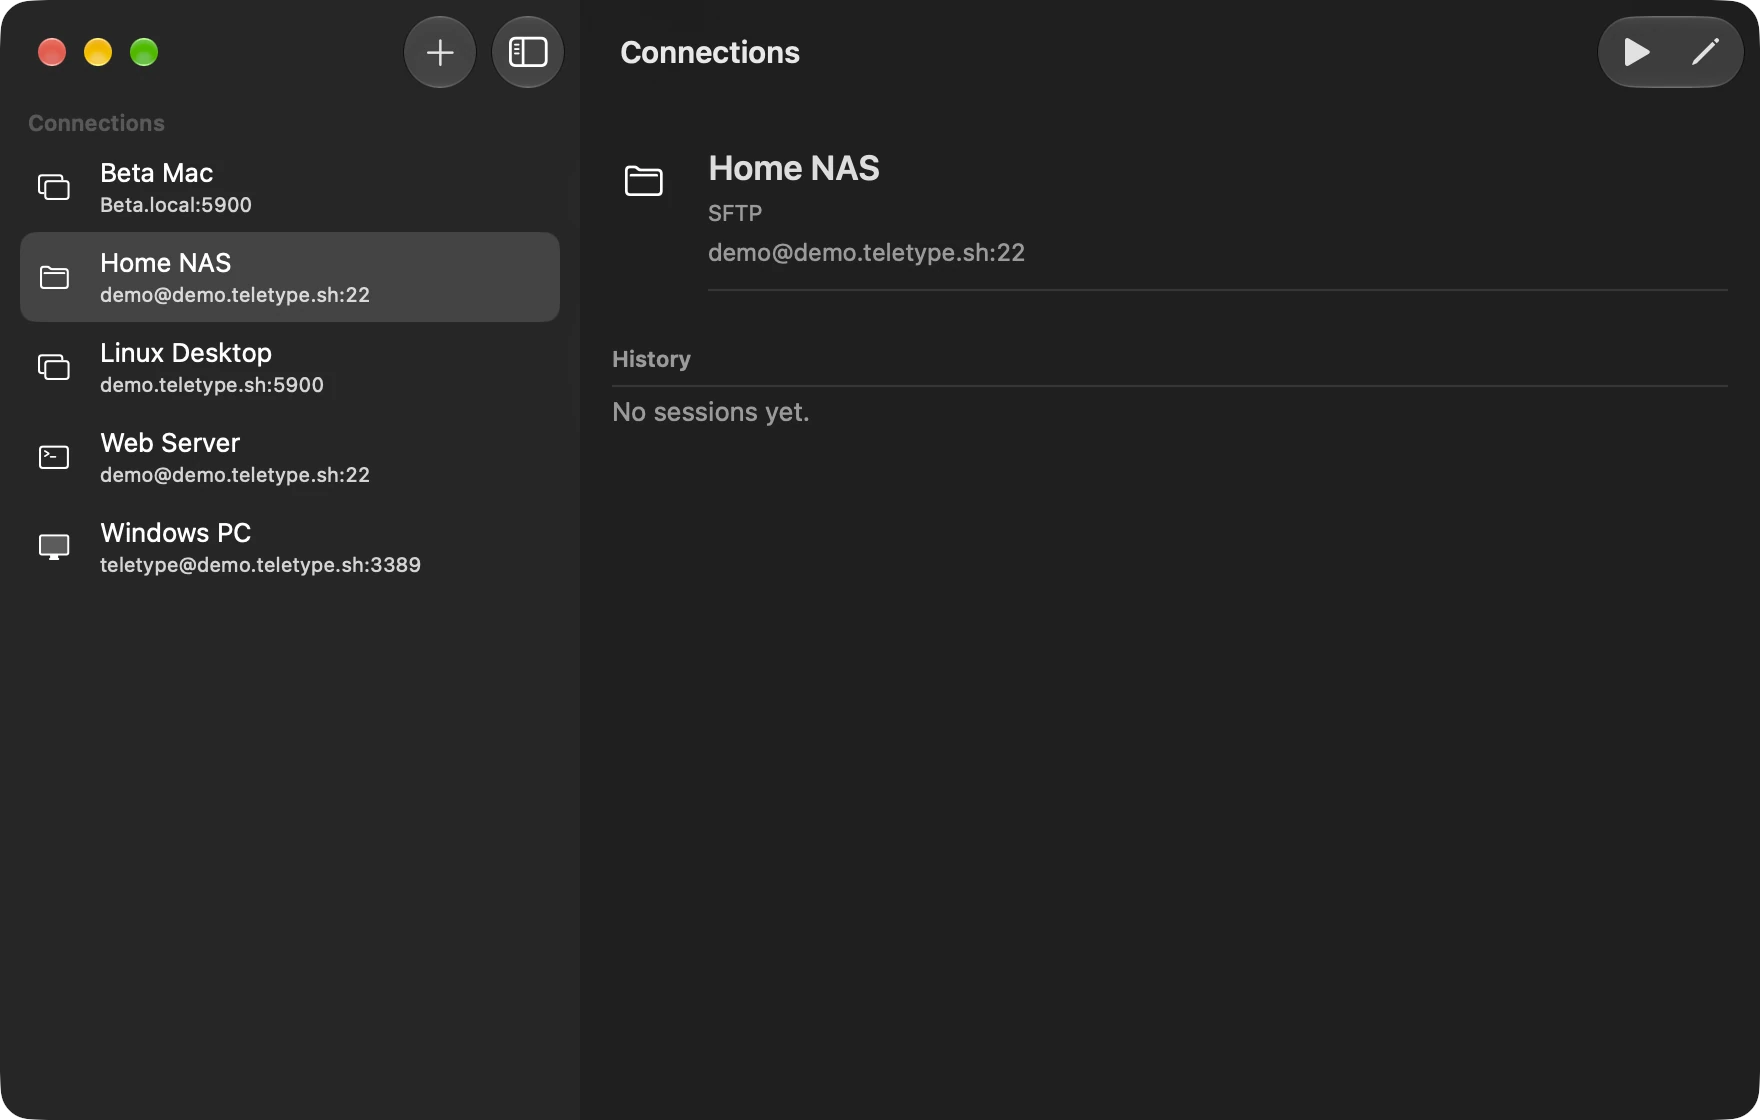Toggle the sidebar panel icon

click(528, 52)
